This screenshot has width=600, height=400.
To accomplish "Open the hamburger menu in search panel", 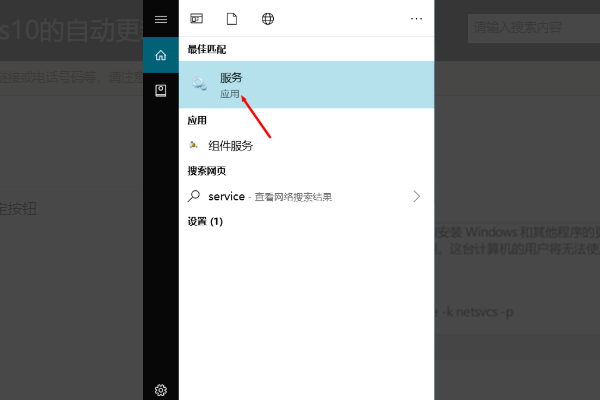I will [x=161, y=19].
